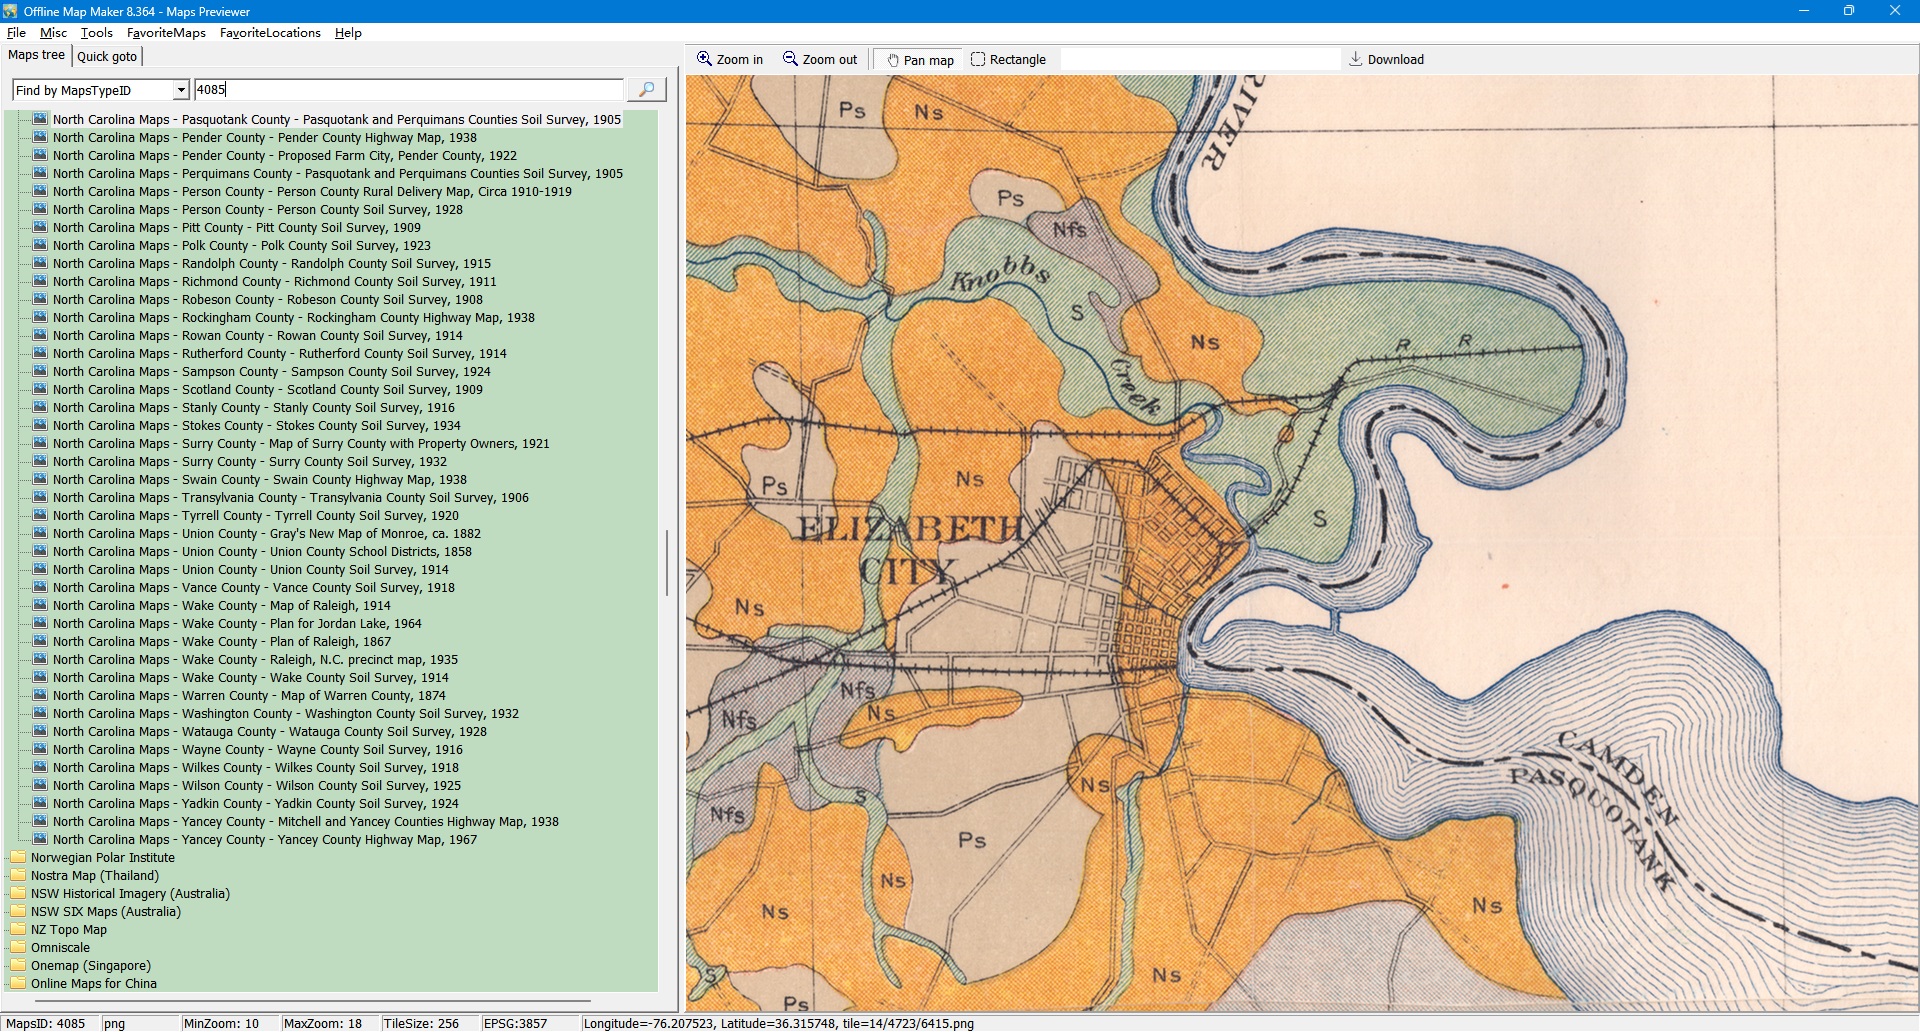Screen dimensions: 1920x1032
Task: Open the Find by MapsTypeID dropdown
Action: (180, 90)
